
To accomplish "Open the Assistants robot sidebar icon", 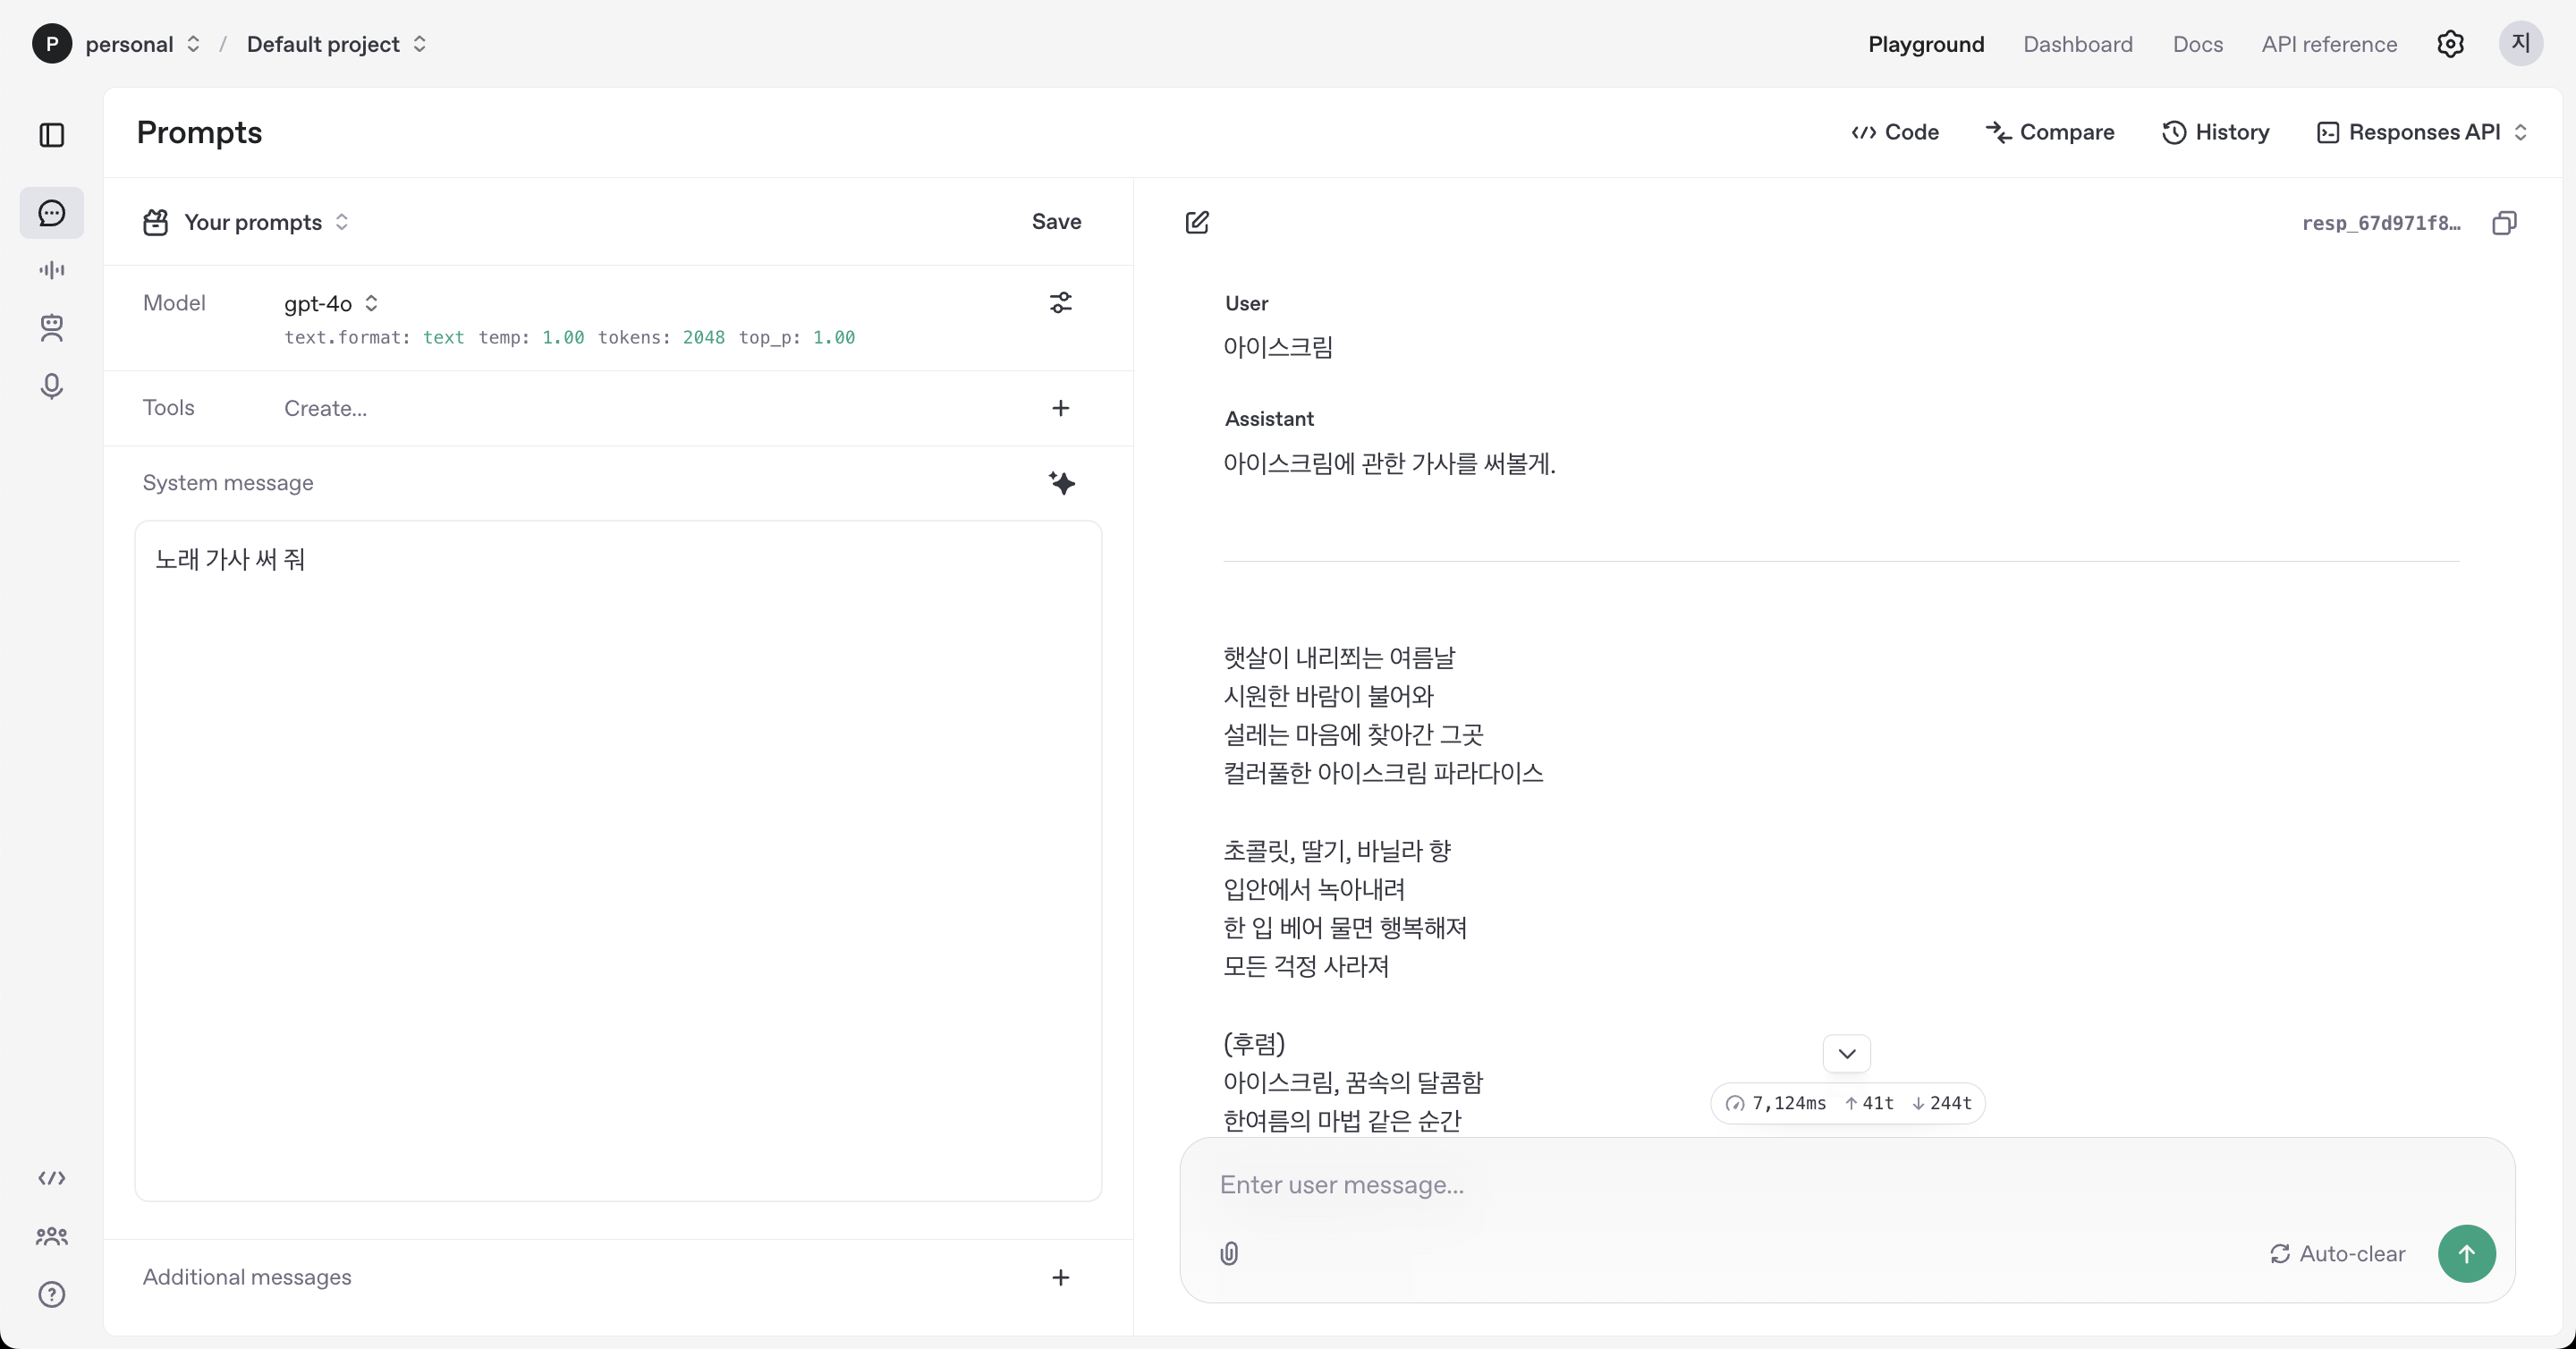I will pos(52,328).
